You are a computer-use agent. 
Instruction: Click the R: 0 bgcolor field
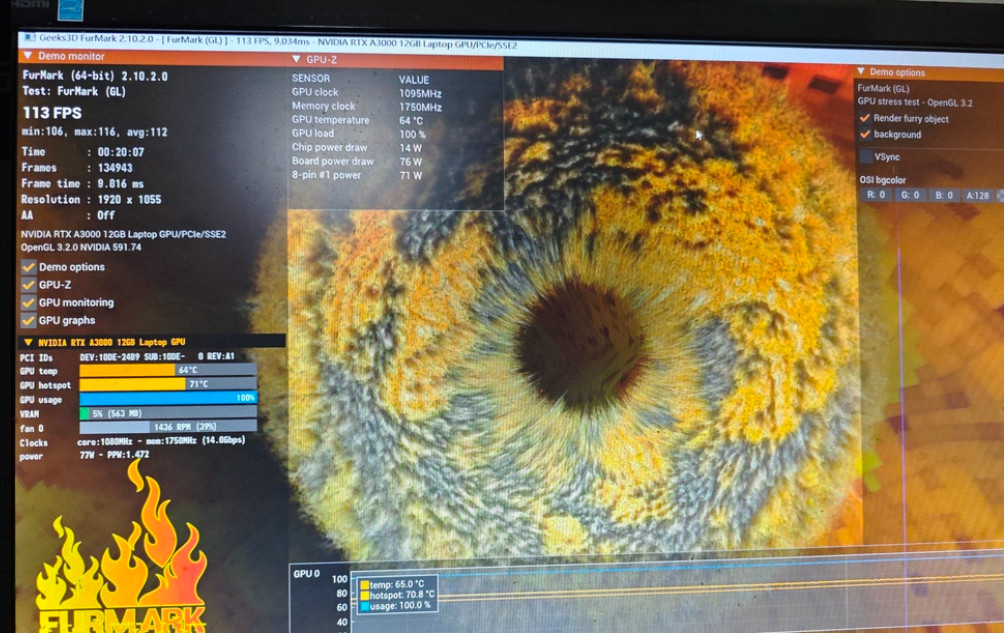[x=875, y=195]
